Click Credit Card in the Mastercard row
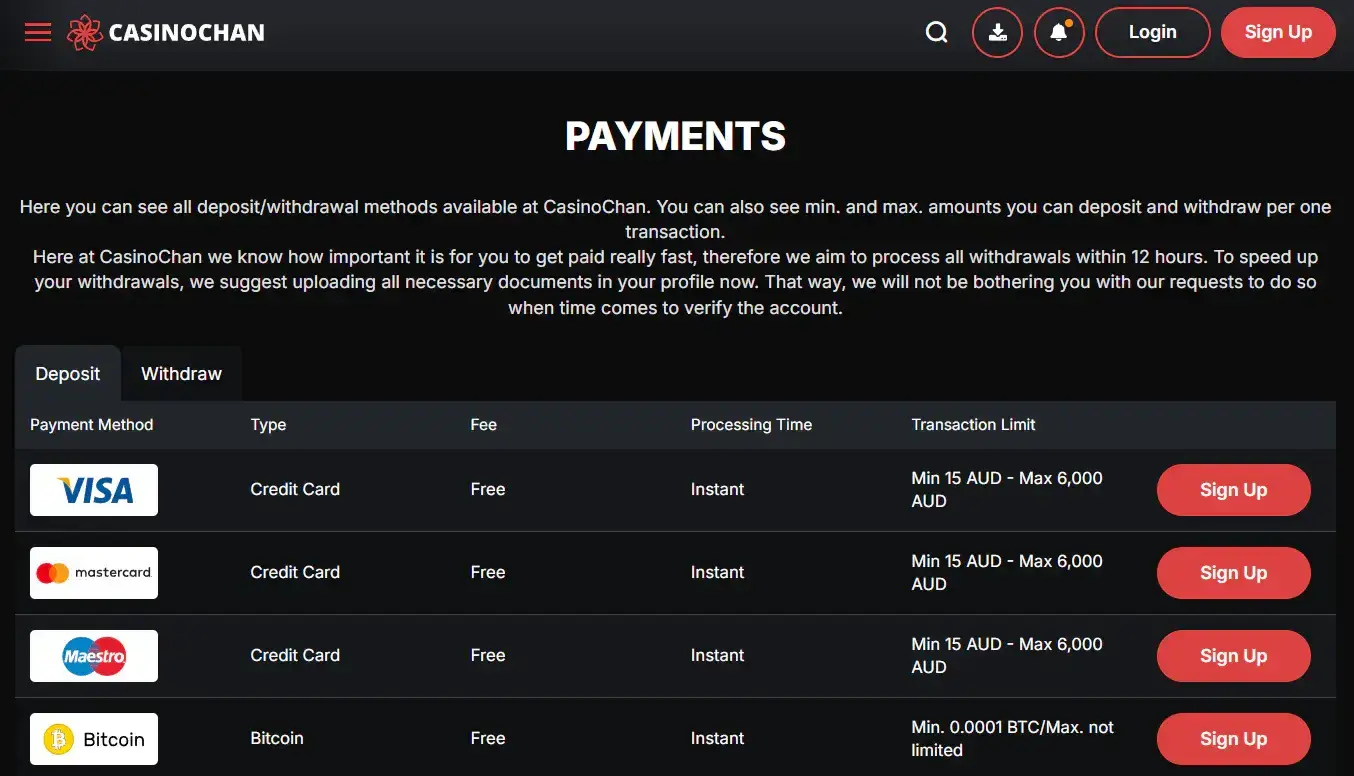Screen dimensions: 1354x776 [295, 572]
